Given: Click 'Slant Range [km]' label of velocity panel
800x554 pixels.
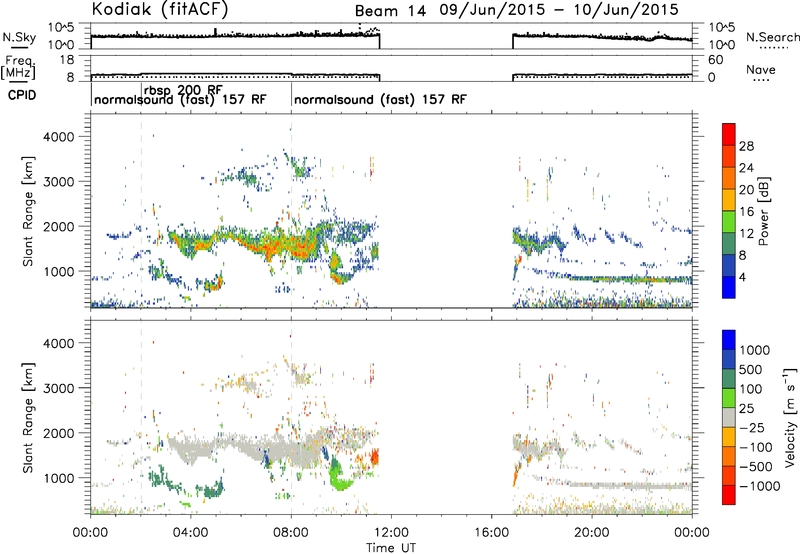Looking at the screenshot, I should (27, 418).
